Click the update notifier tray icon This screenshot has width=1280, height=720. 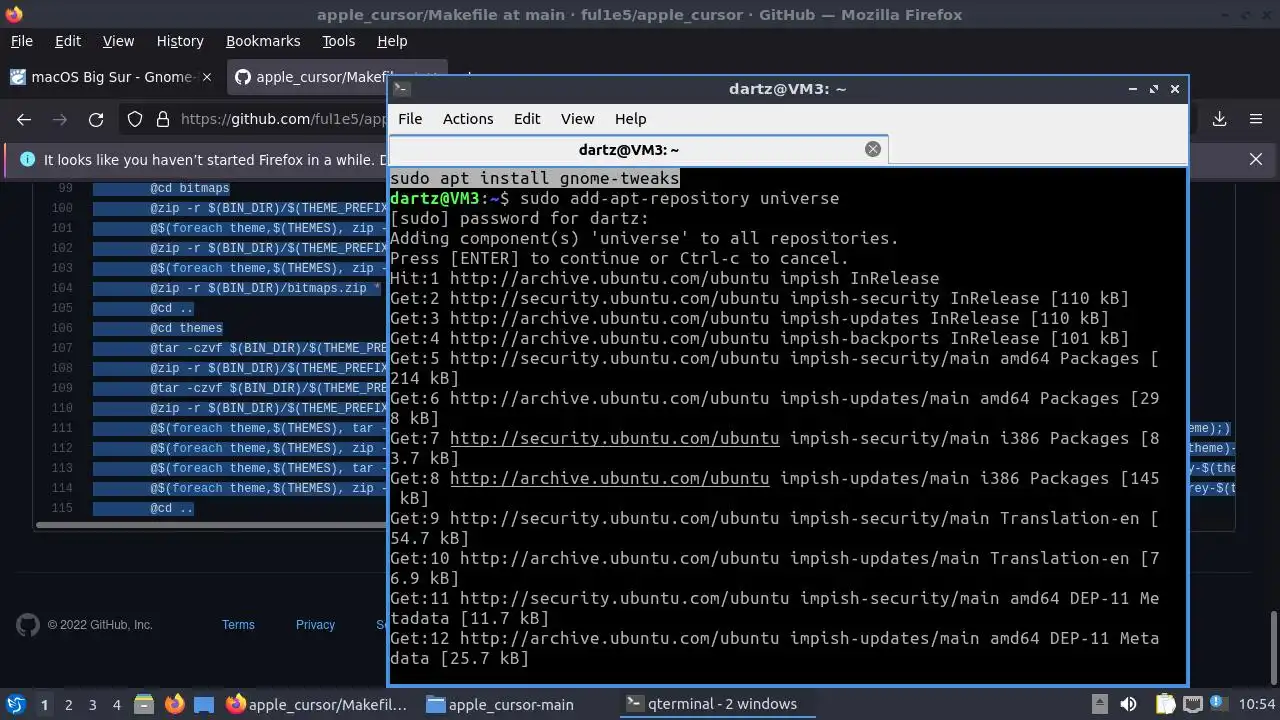click(x=1220, y=704)
